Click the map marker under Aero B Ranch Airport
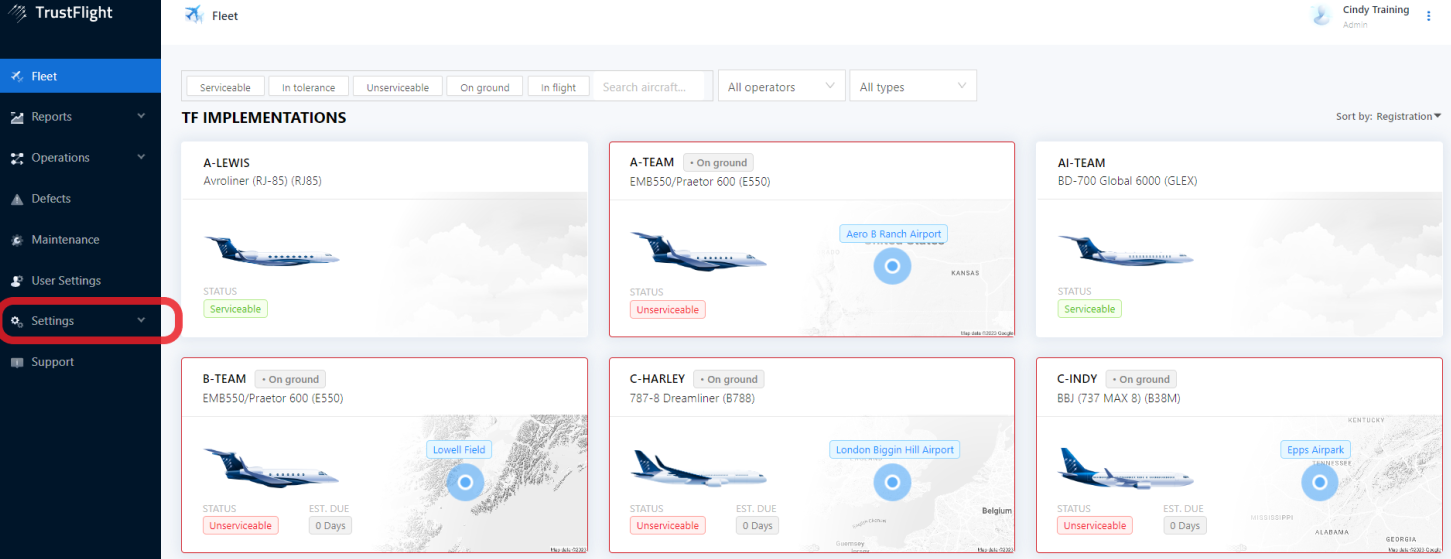1451x559 pixels. point(892,265)
